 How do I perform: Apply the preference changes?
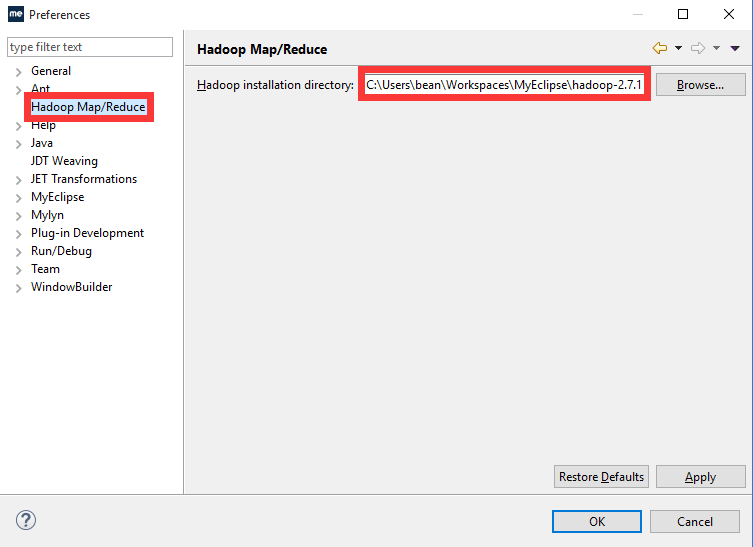click(700, 477)
